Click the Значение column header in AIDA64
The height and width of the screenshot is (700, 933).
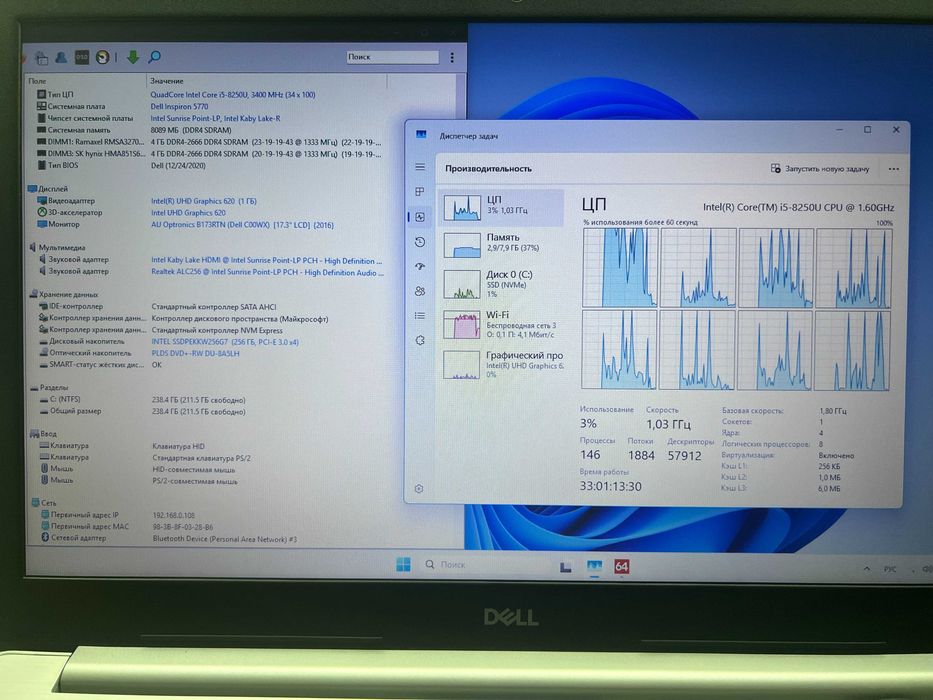coord(167,81)
